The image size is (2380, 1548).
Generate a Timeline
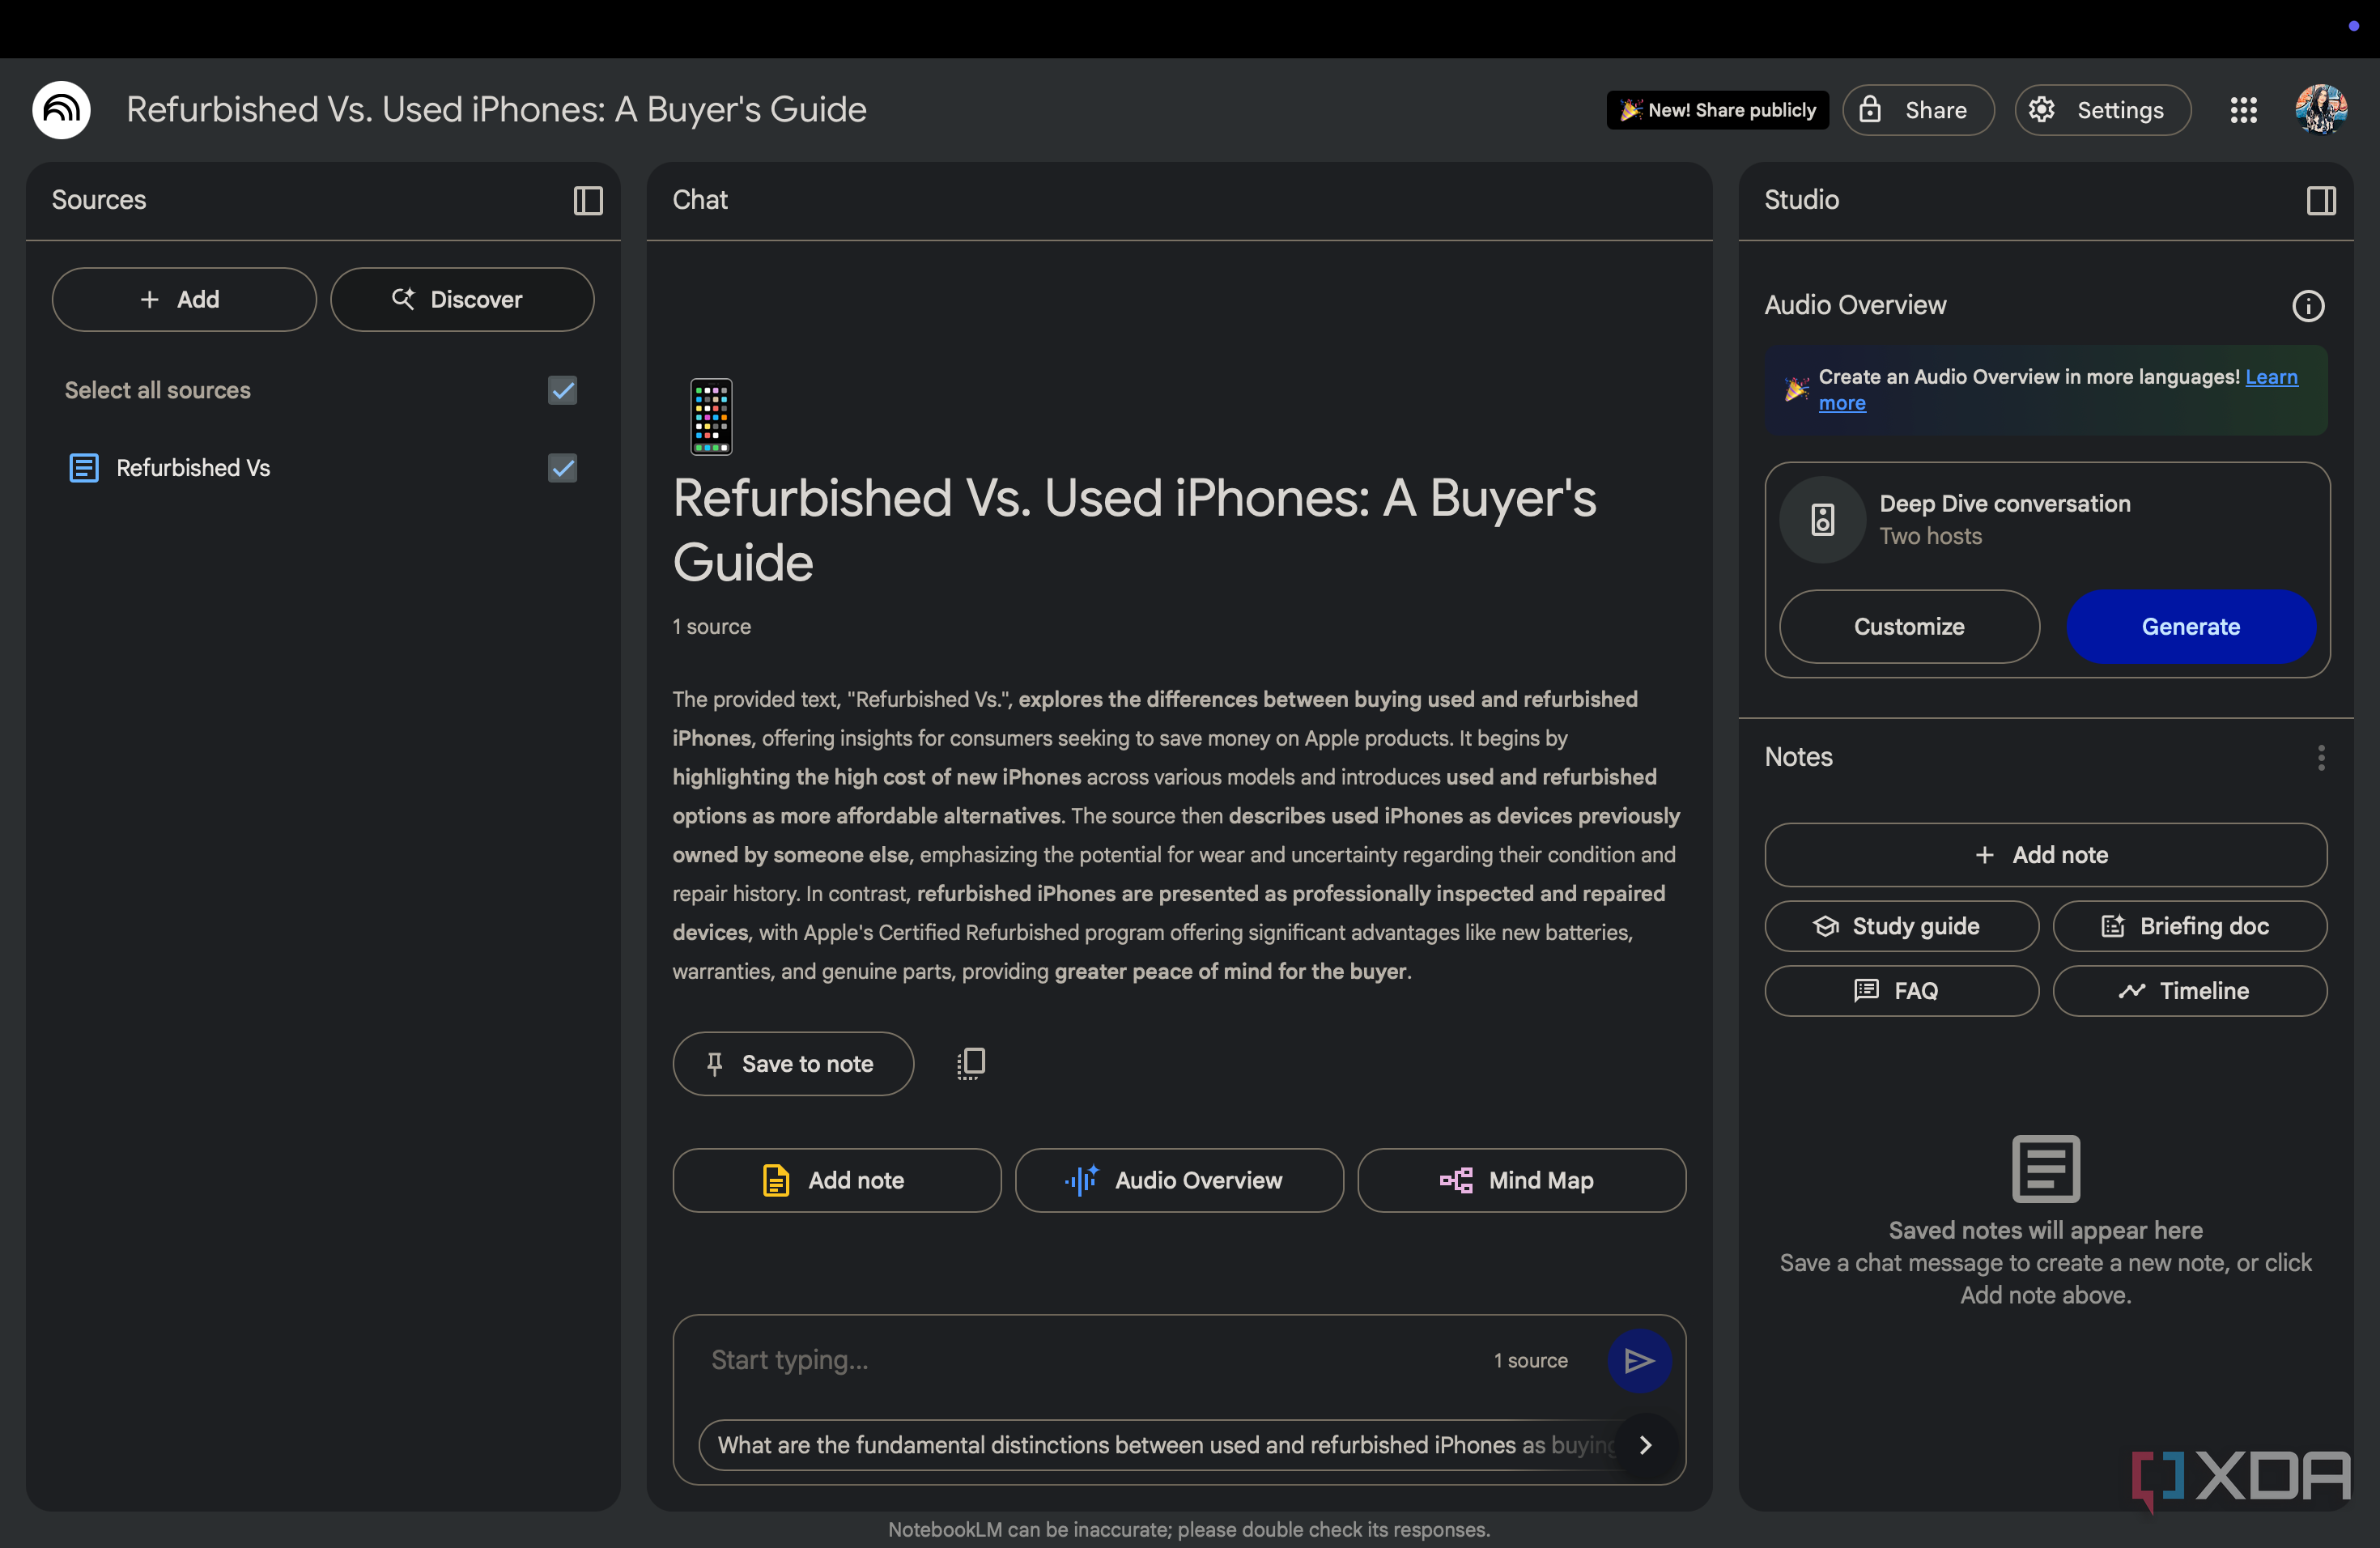coord(2189,991)
